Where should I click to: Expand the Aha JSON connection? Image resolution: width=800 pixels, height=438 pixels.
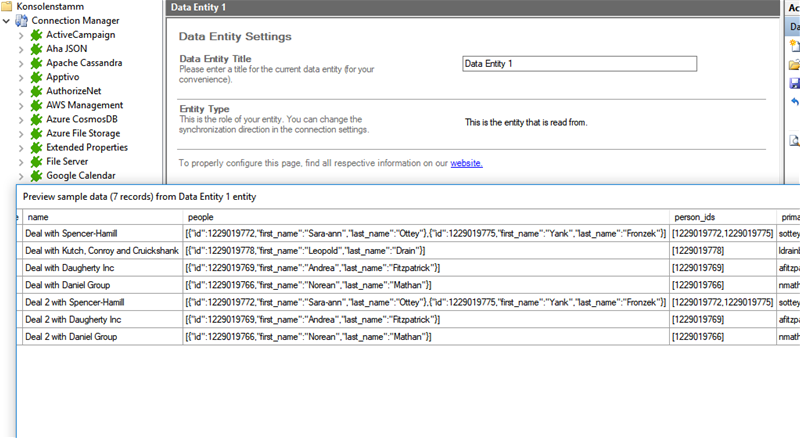tap(22, 49)
